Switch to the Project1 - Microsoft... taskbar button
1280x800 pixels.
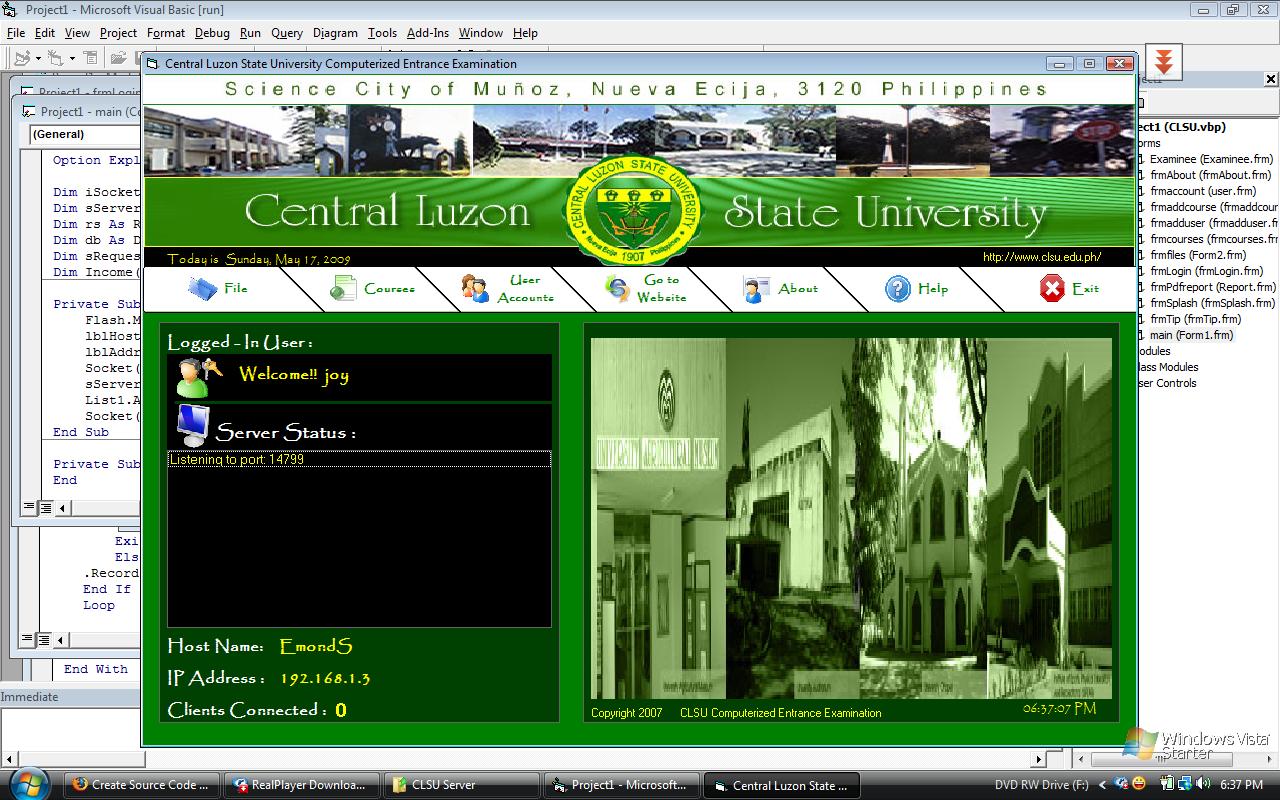pyautogui.click(x=622, y=785)
